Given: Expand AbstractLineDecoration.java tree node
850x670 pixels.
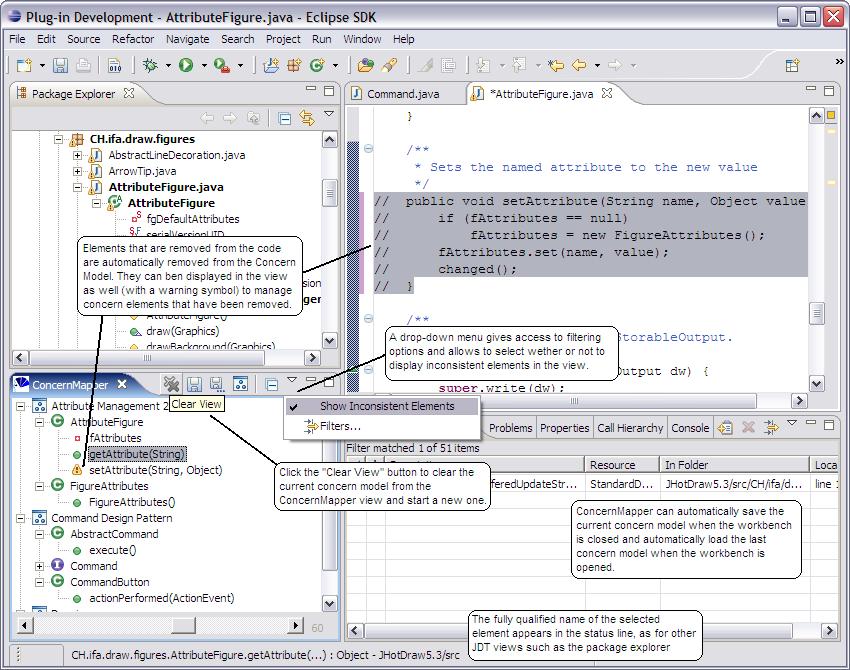Looking at the screenshot, I should click(x=78, y=156).
